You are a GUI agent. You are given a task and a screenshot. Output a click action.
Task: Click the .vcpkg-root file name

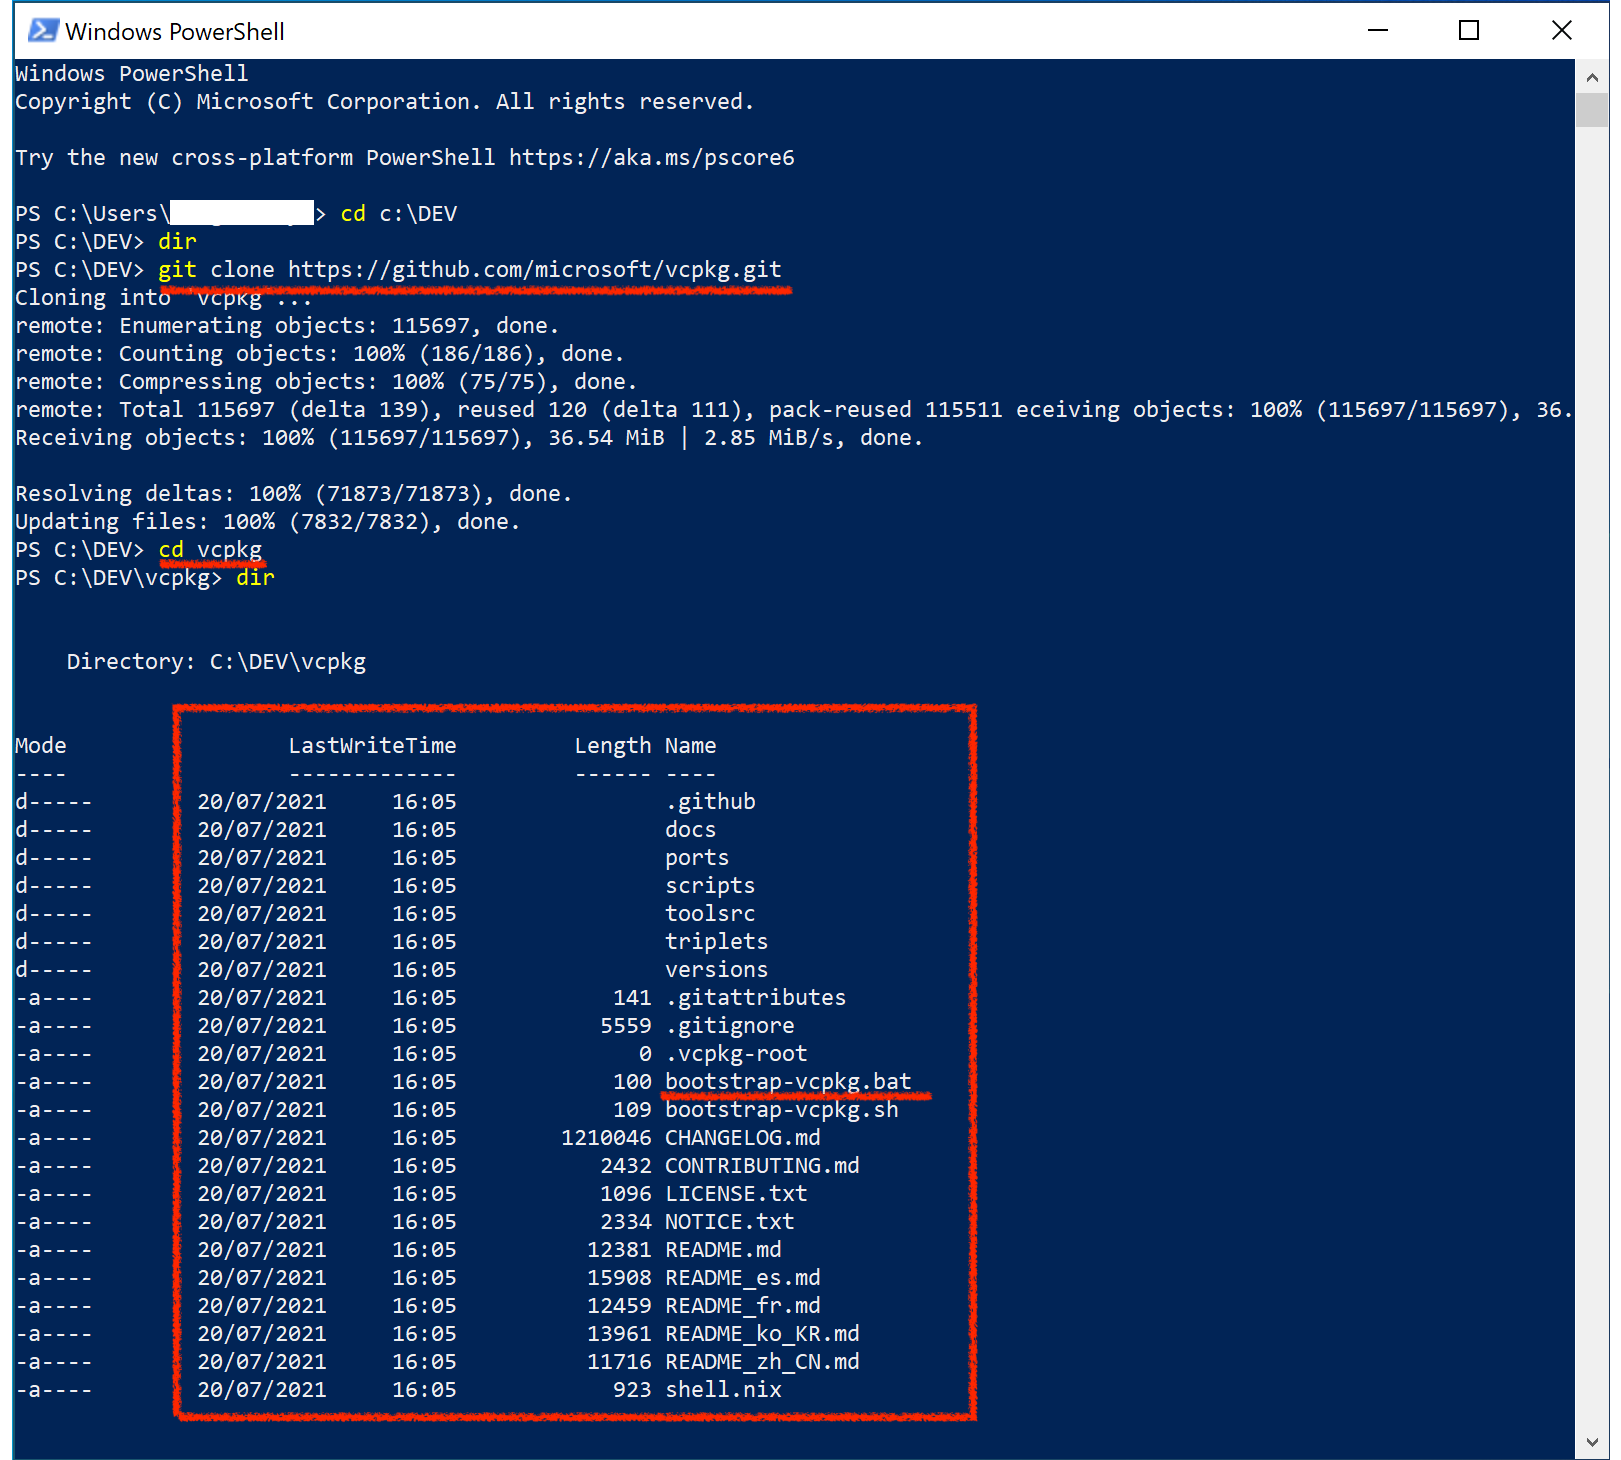pos(736,1054)
